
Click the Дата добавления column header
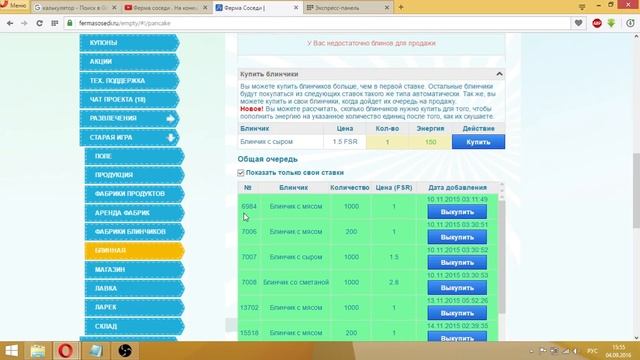click(457, 188)
